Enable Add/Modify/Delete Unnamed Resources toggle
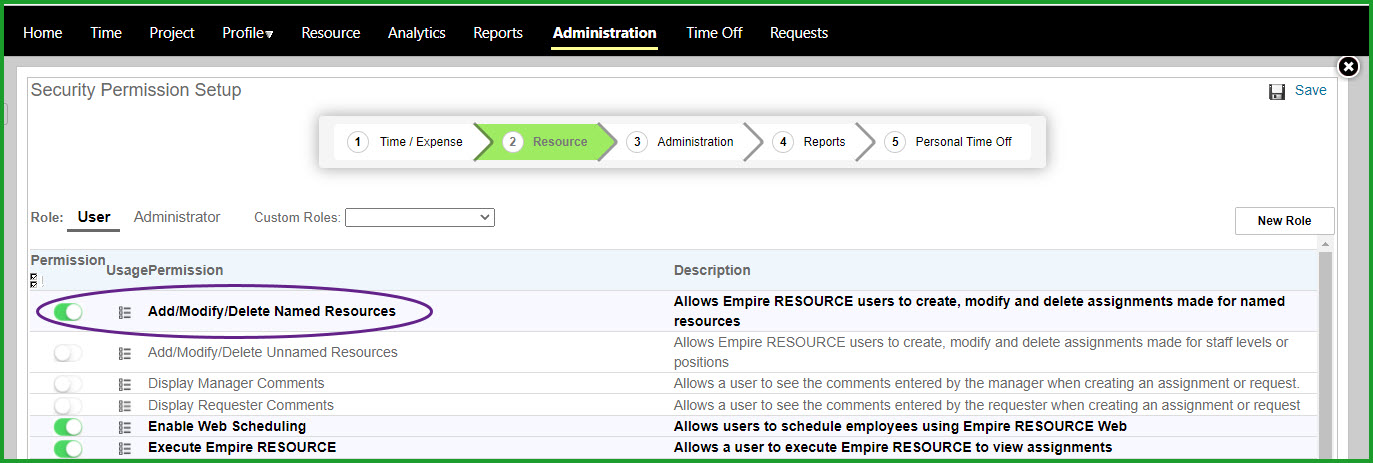The height and width of the screenshot is (463, 1373). click(68, 353)
